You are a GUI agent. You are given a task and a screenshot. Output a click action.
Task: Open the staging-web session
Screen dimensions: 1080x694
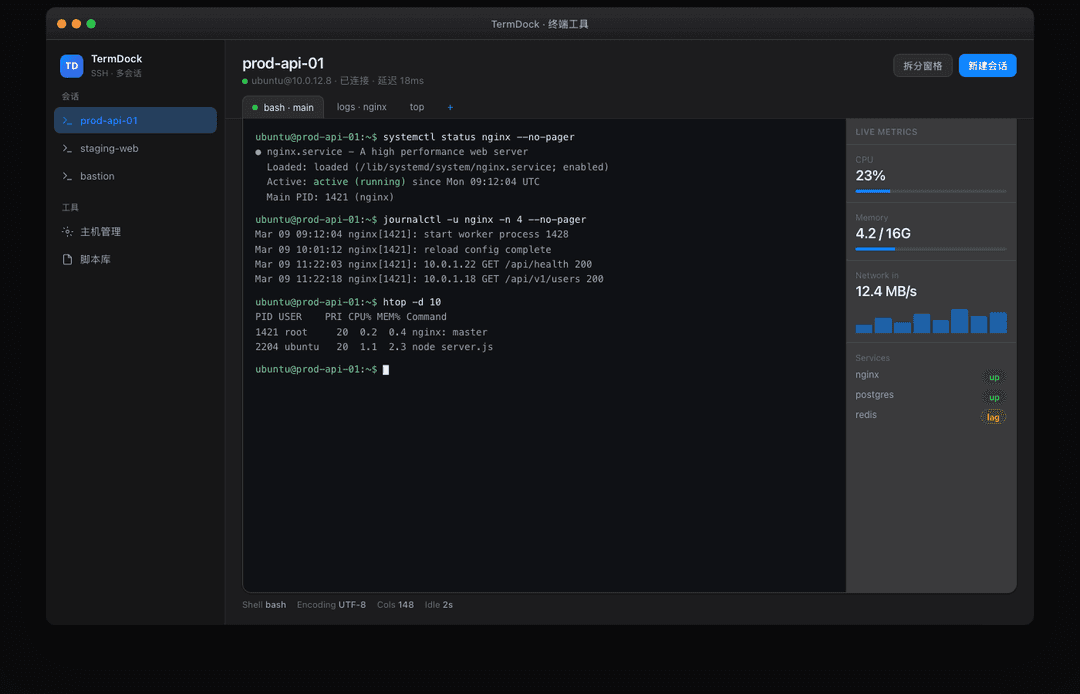(135, 149)
